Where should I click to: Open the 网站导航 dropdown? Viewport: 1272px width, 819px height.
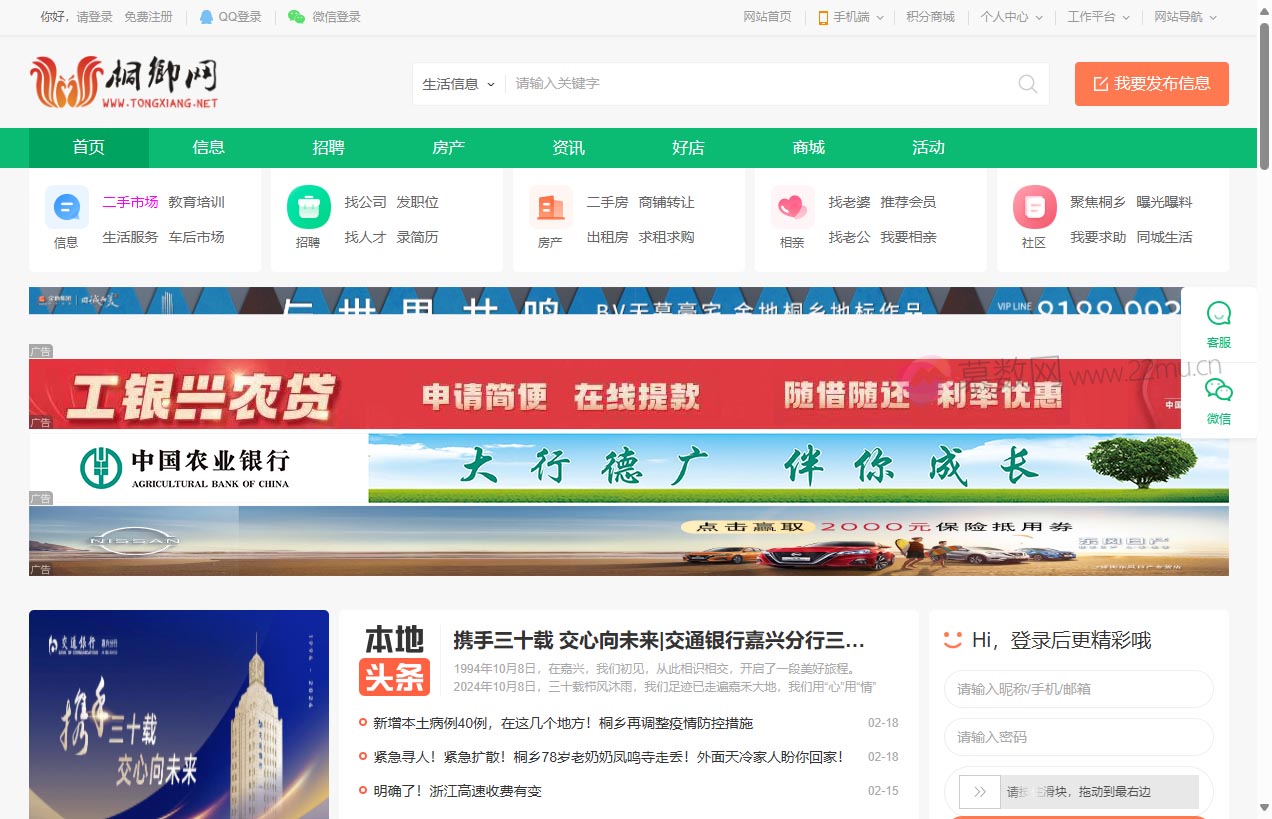[x=1184, y=17]
